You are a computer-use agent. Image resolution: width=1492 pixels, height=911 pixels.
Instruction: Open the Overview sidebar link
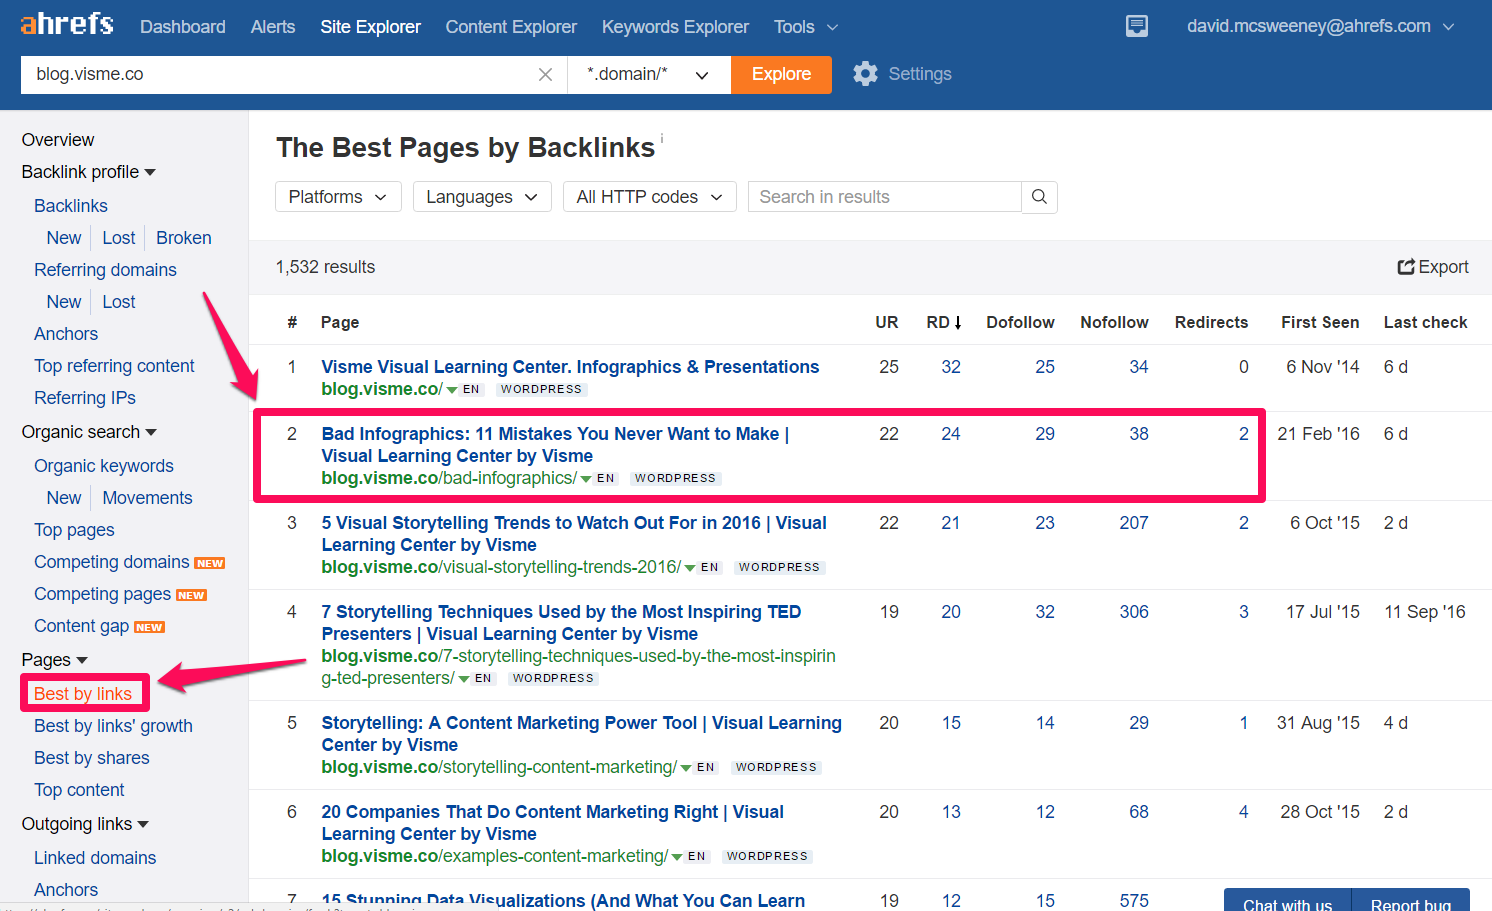58,140
